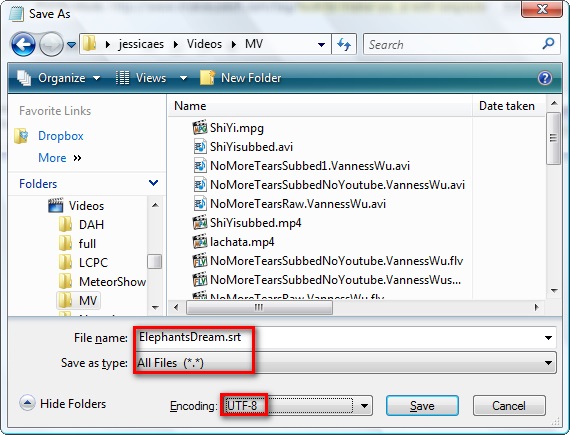This screenshot has height=435, width=570.
Task: Select jessicaes in the address path
Action: pyautogui.click(x=141, y=44)
